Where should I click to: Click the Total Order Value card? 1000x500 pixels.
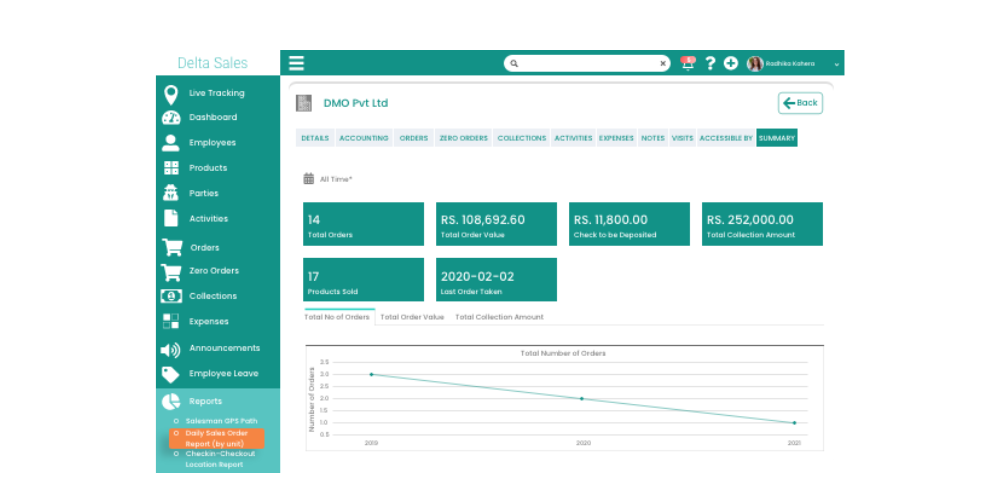496,224
